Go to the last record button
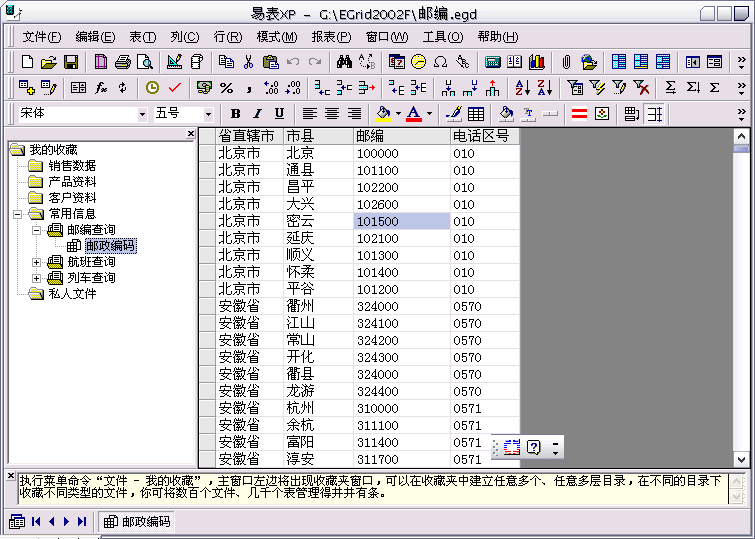This screenshot has width=755, height=539. 82,522
